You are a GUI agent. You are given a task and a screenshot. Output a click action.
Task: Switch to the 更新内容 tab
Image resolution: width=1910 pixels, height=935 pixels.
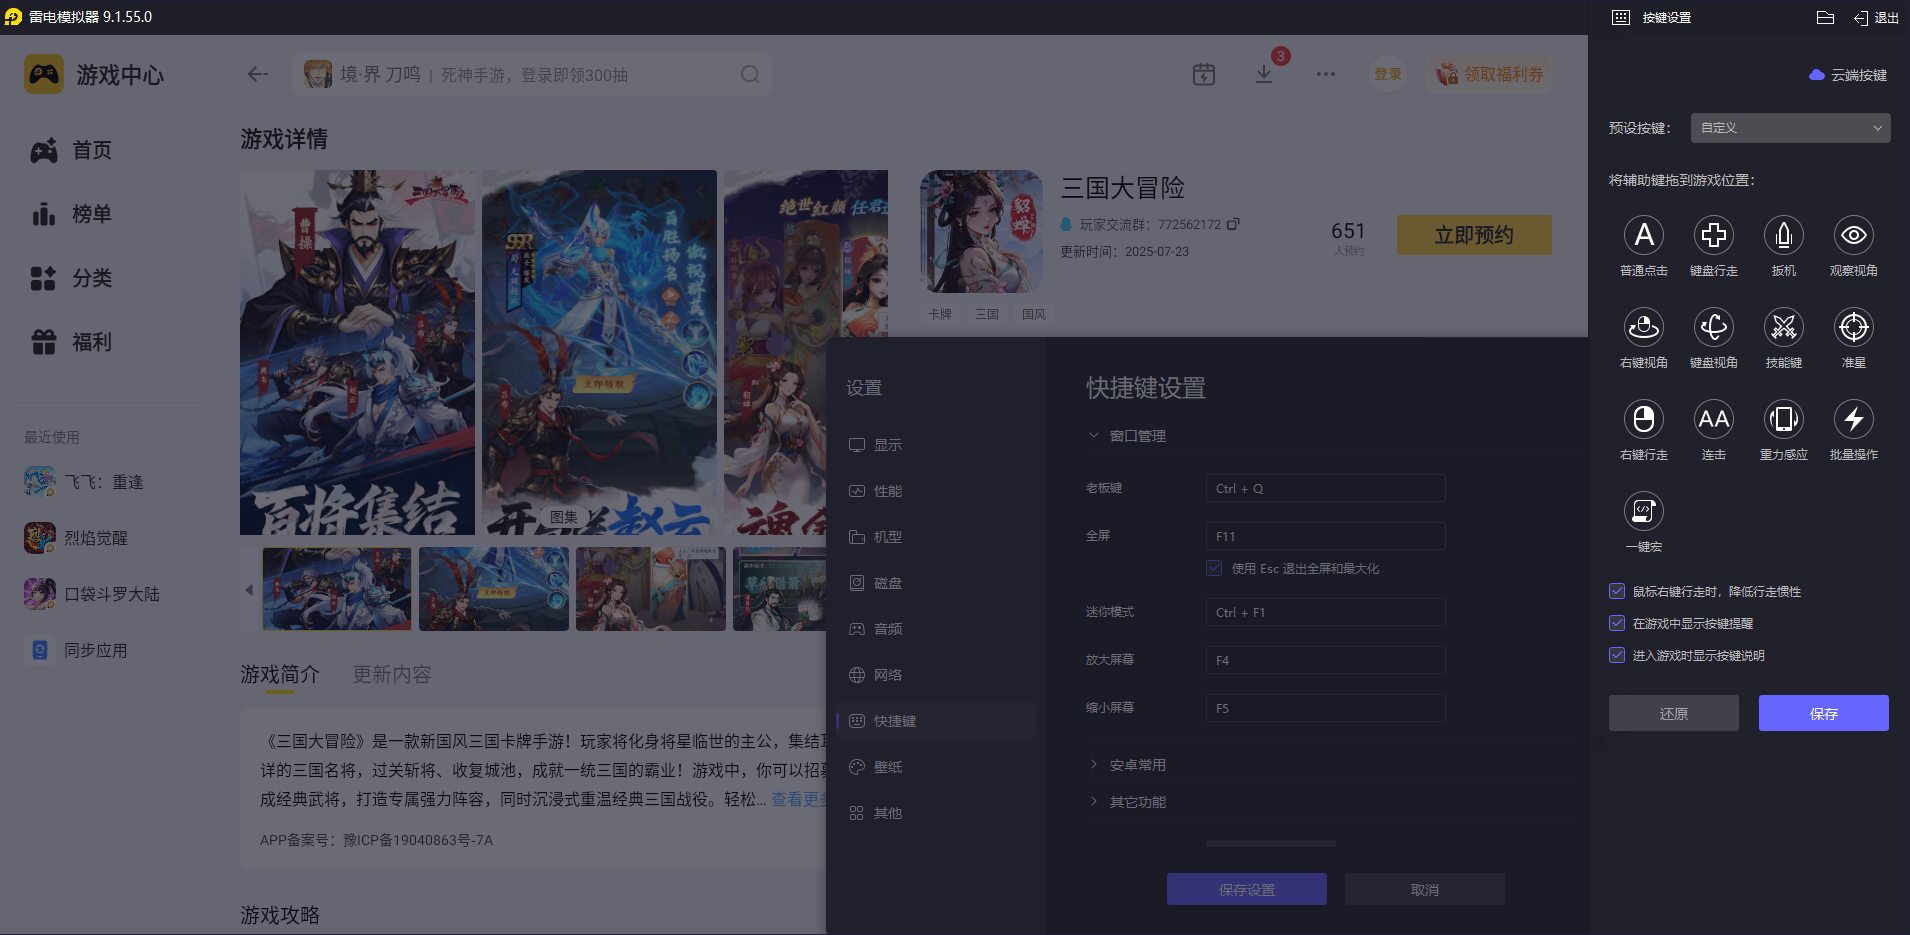tap(391, 675)
